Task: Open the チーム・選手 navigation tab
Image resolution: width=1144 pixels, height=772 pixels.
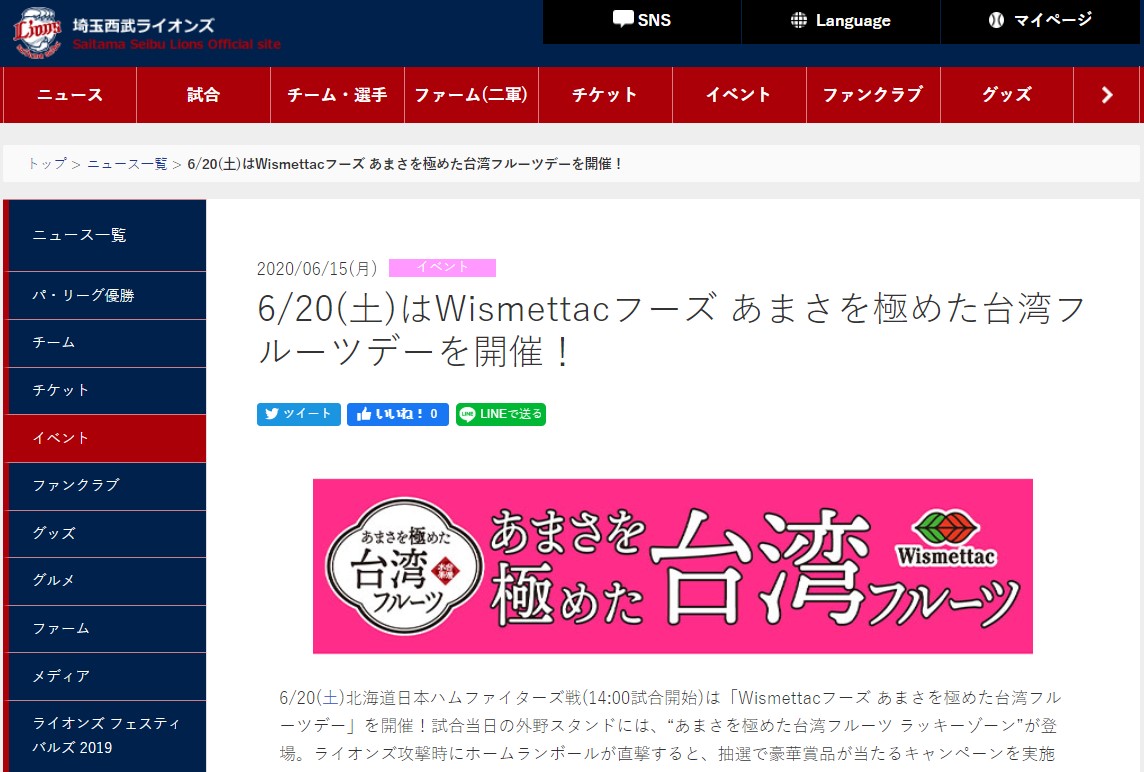Action: tap(337, 95)
